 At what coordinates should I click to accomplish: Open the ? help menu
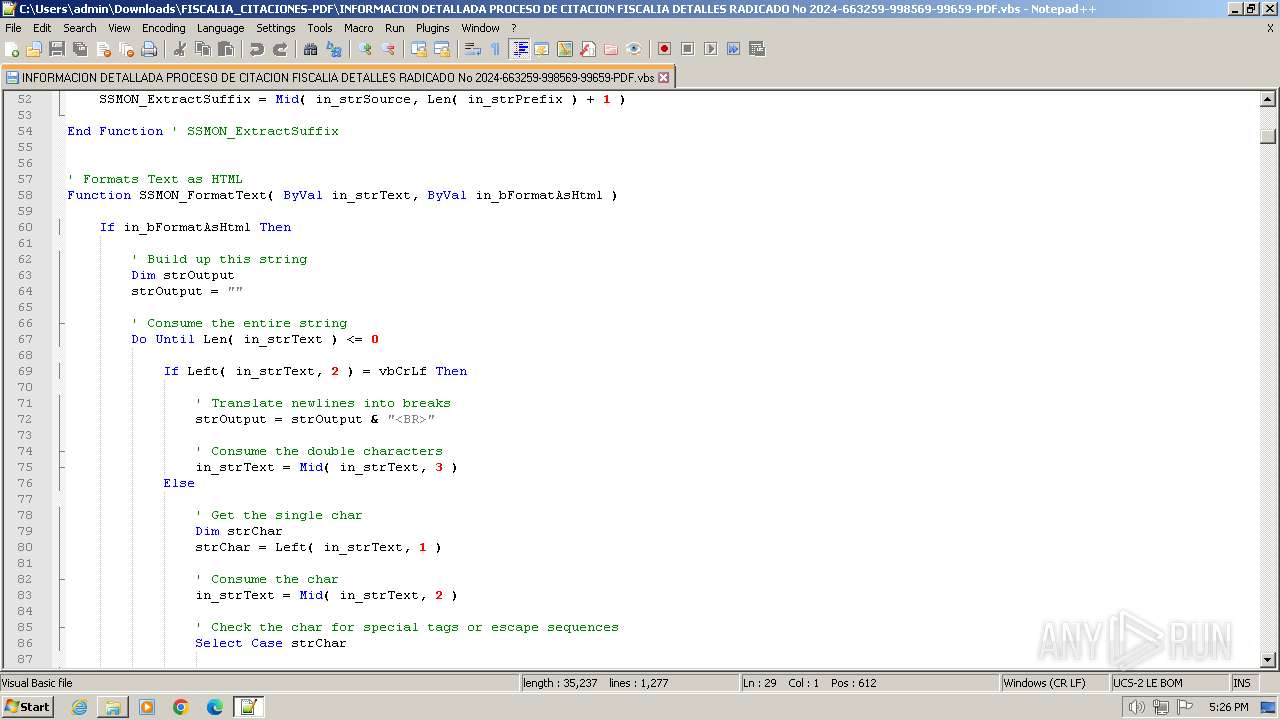point(514,28)
